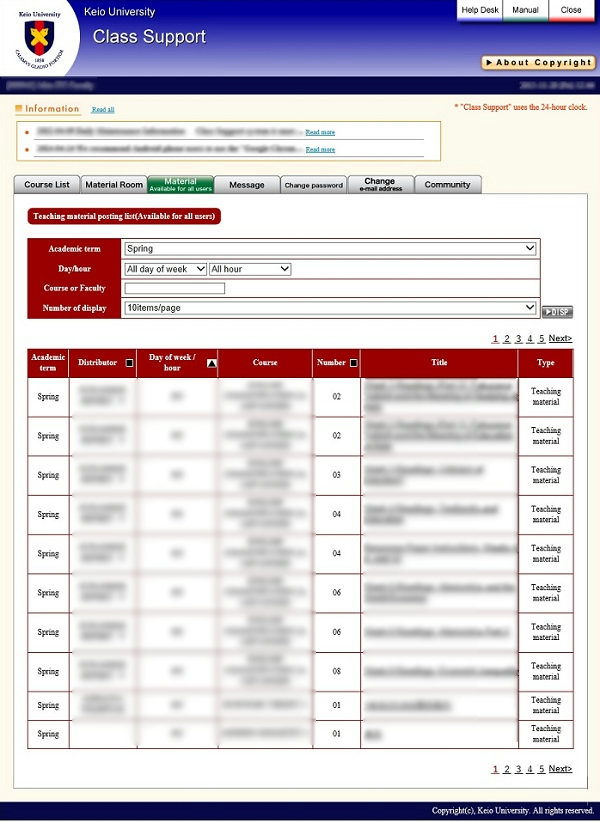Screen dimensions: 600x823
Task: Click top Next> pagination link
Action: coord(560,339)
